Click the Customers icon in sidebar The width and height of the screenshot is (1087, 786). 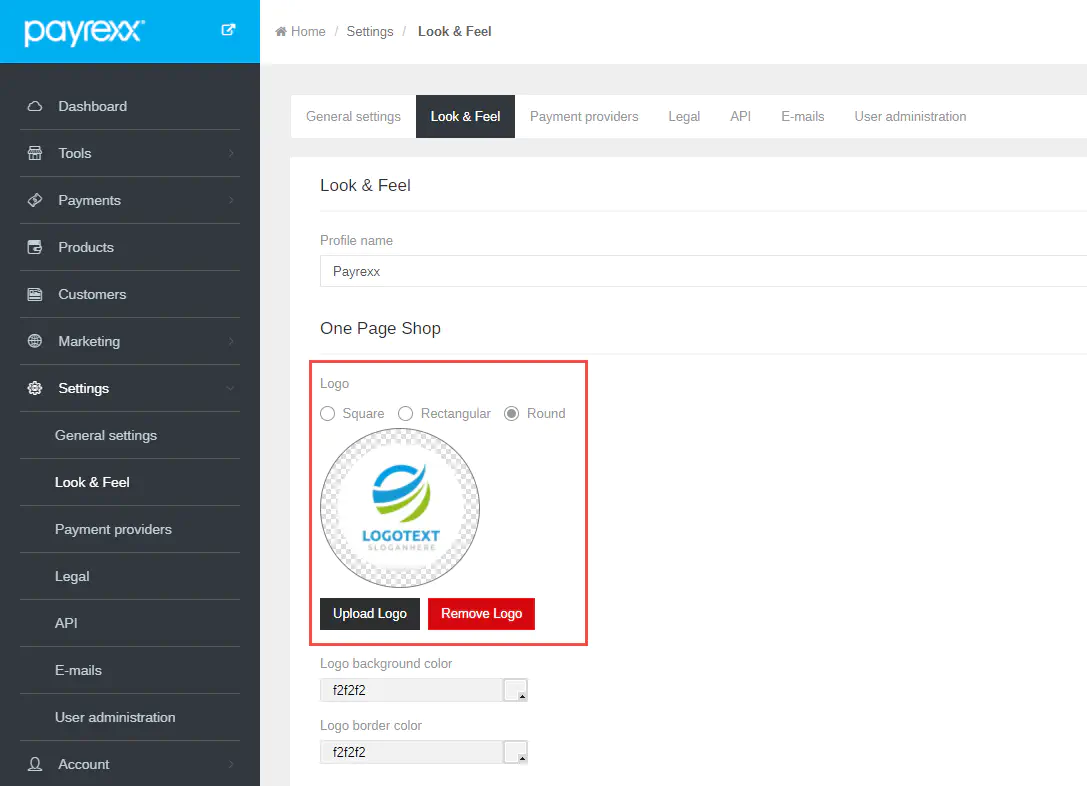point(35,294)
